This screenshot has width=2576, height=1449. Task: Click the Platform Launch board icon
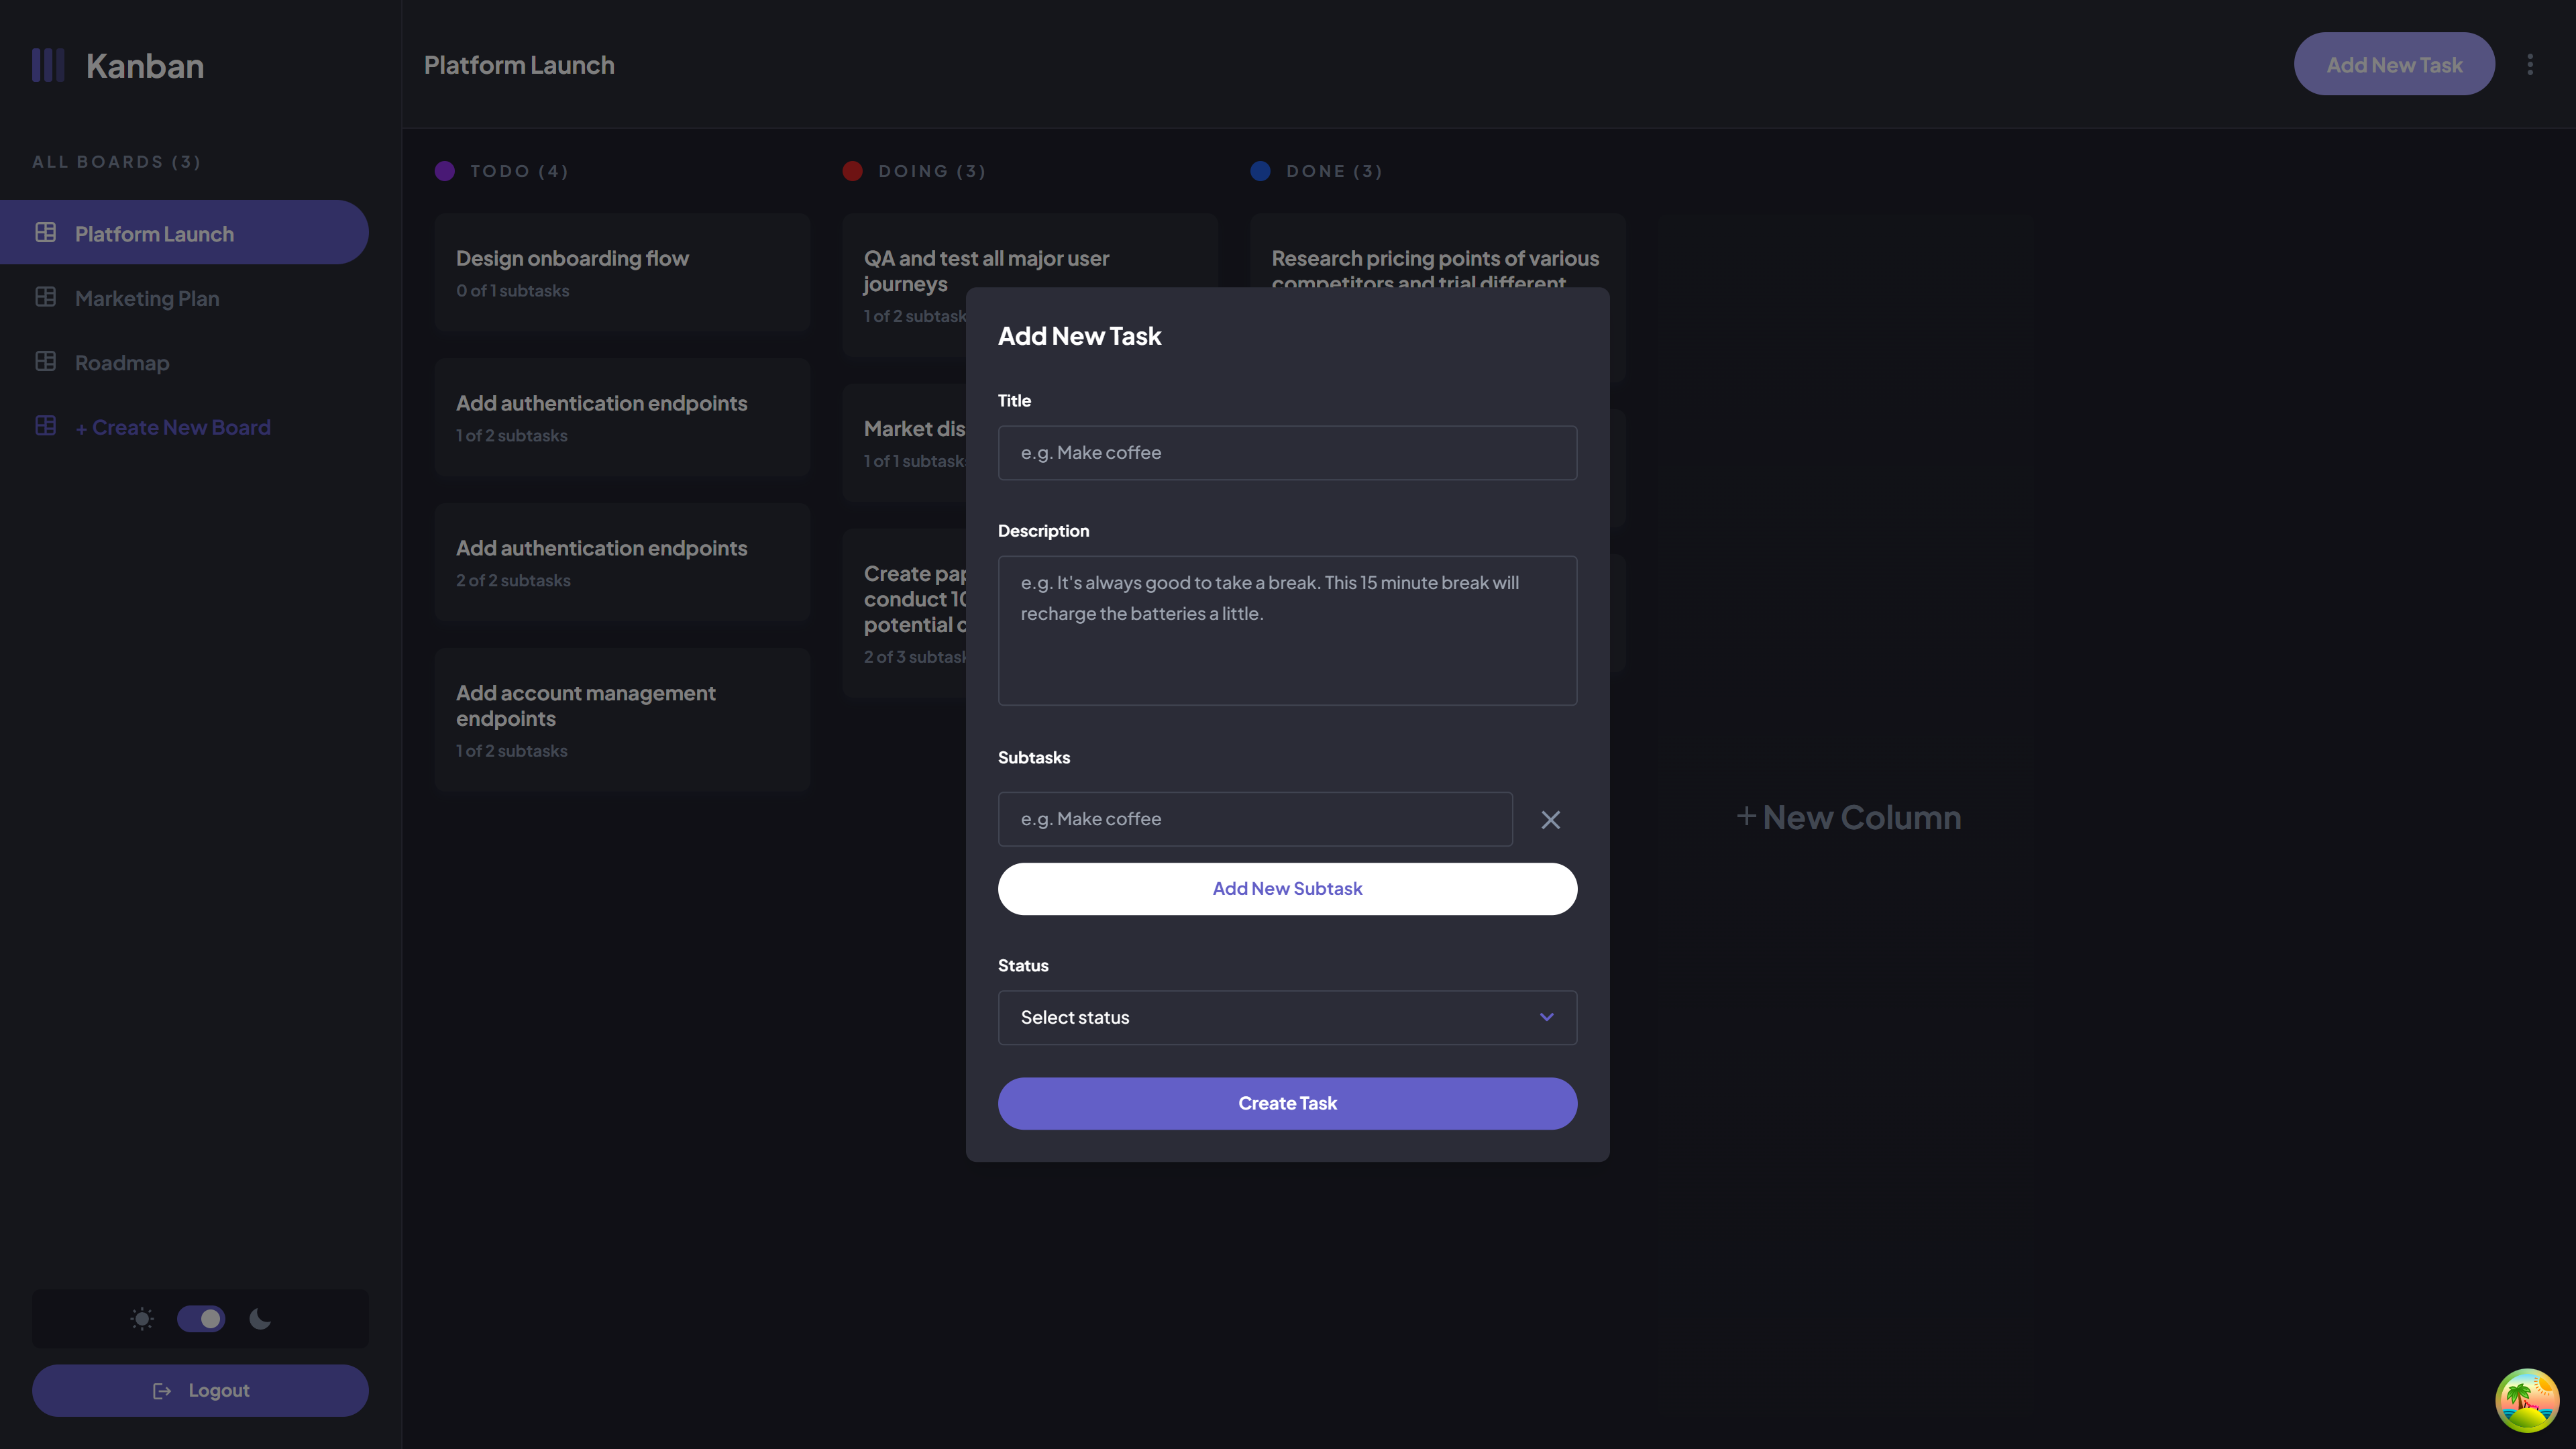pos(44,231)
